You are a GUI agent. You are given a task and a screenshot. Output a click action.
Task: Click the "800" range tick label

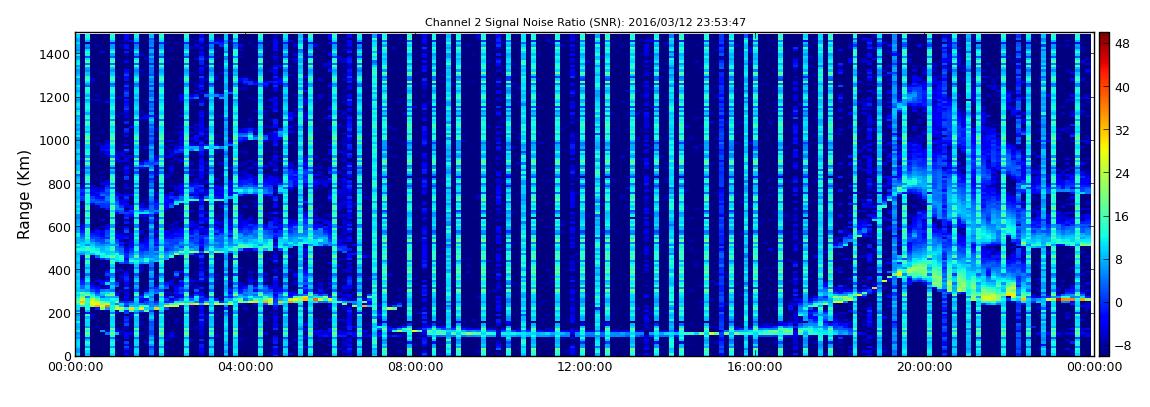click(x=59, y=184)
